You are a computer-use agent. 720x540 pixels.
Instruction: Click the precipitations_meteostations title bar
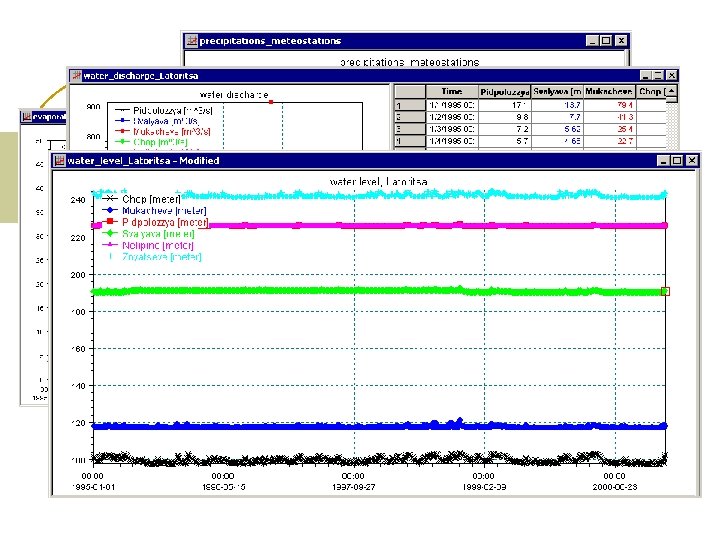(x=406, y=41)
